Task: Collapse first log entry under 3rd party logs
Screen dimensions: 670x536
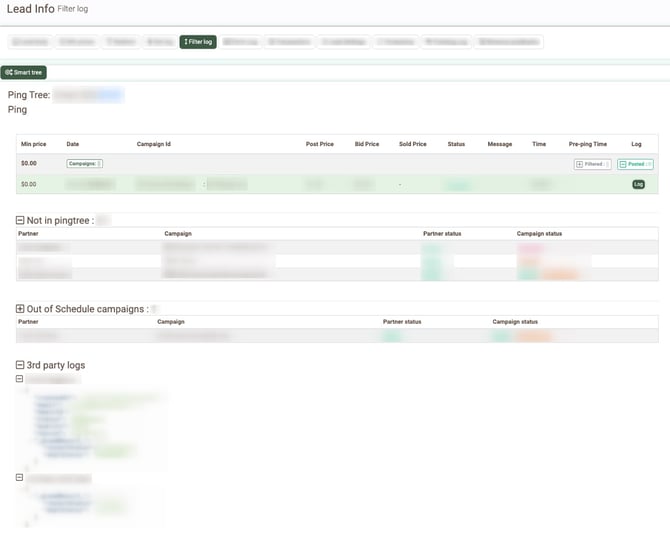Action: [x=20, y=379]
